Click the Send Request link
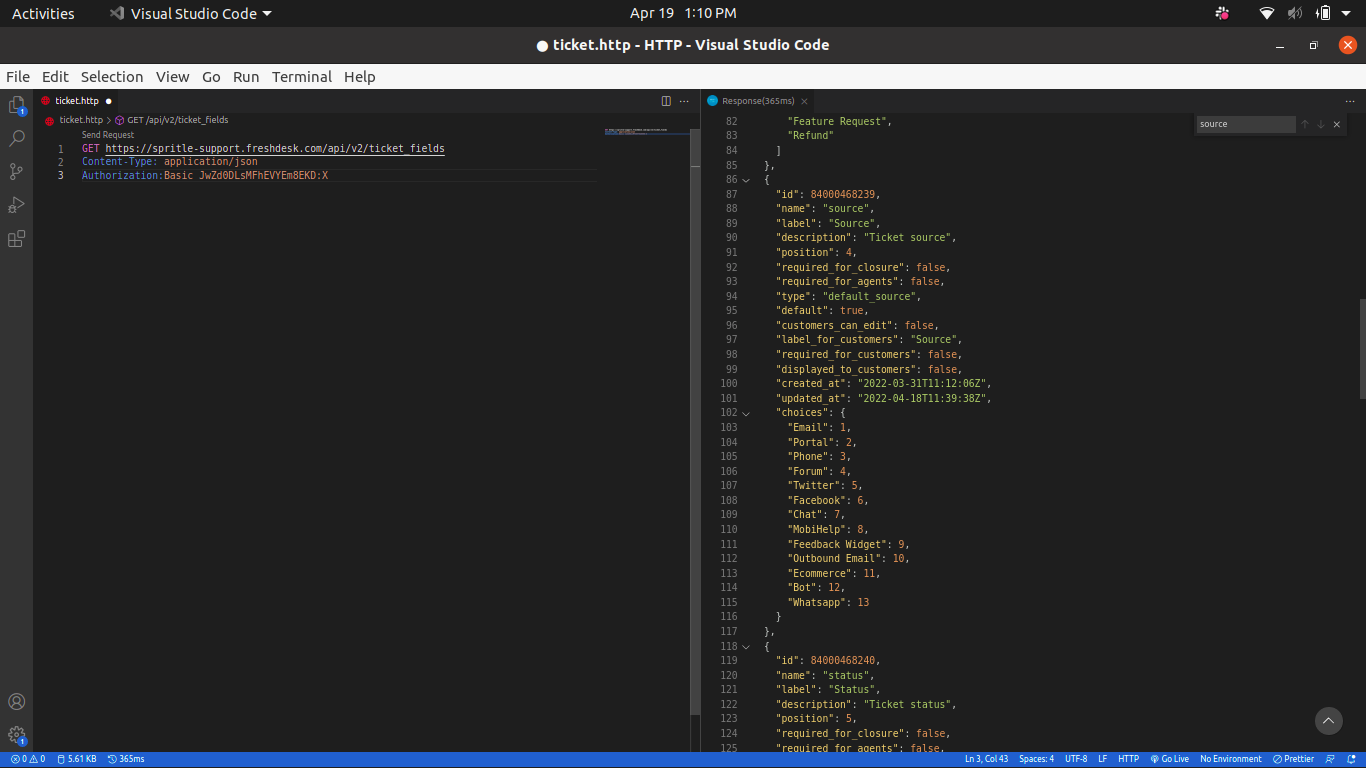 pos(108,135)
